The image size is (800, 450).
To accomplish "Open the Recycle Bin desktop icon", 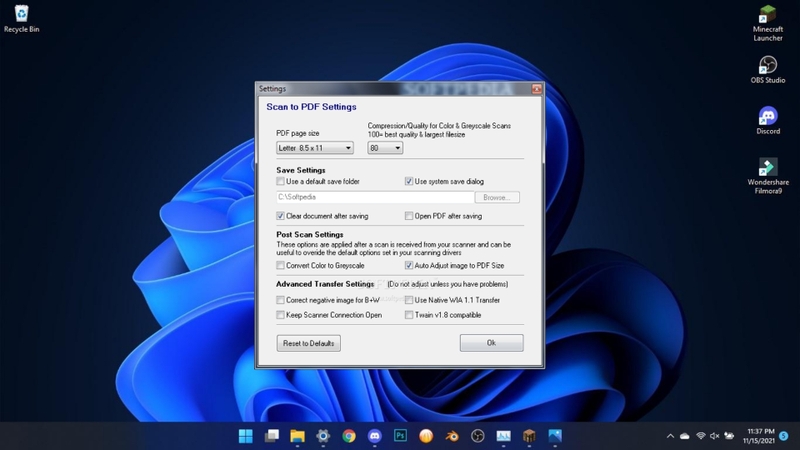I will tap(21, 19).
